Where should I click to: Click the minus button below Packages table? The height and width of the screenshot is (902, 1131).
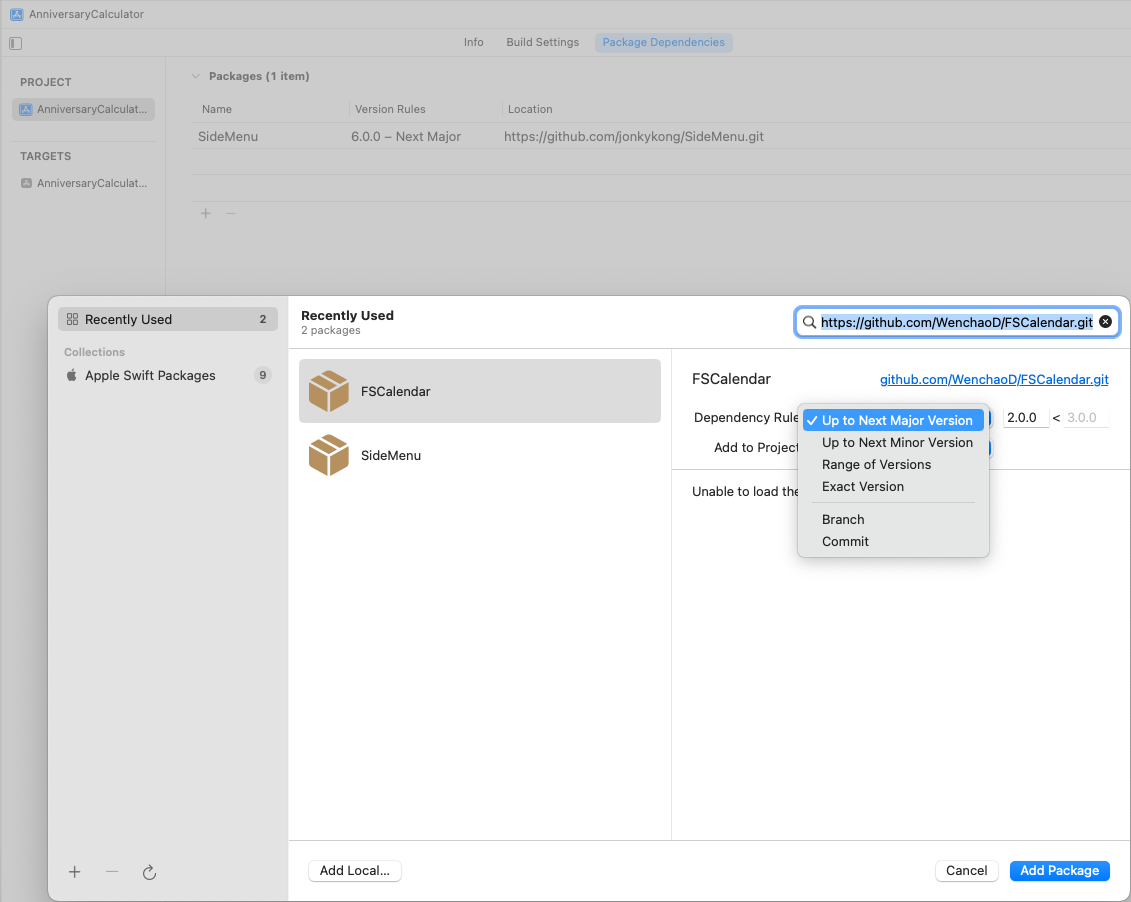tap(231, 213)
